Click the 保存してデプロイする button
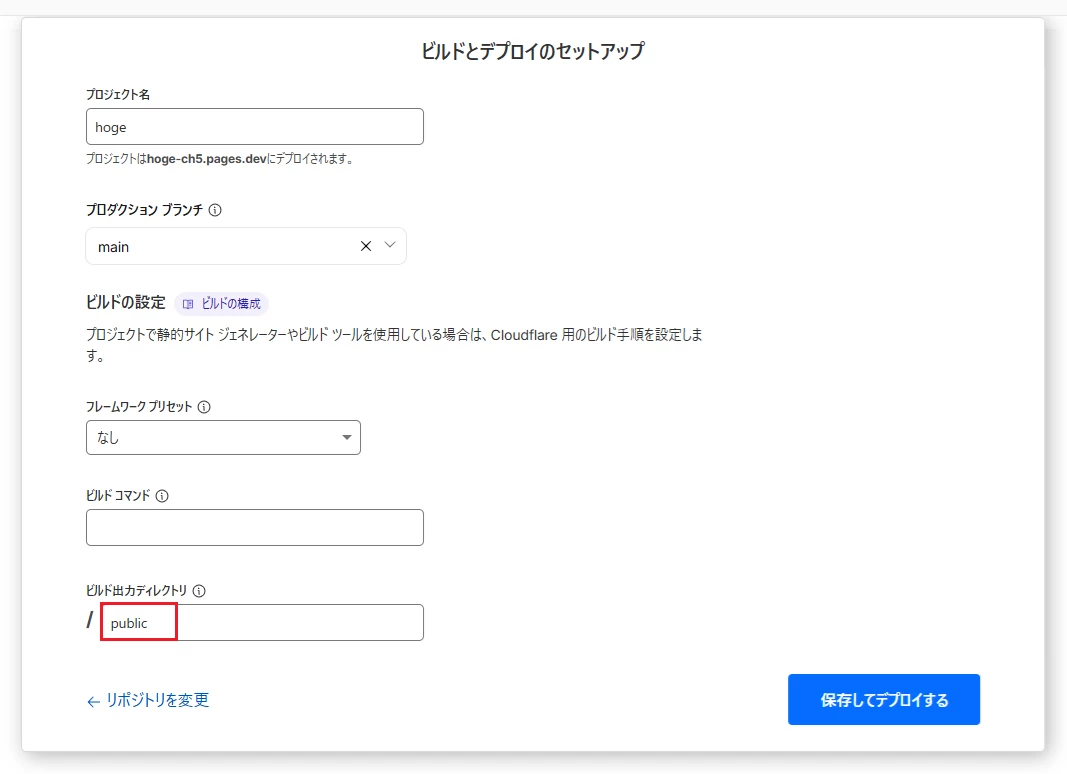The image size is (1067, 774). [883, 700]
